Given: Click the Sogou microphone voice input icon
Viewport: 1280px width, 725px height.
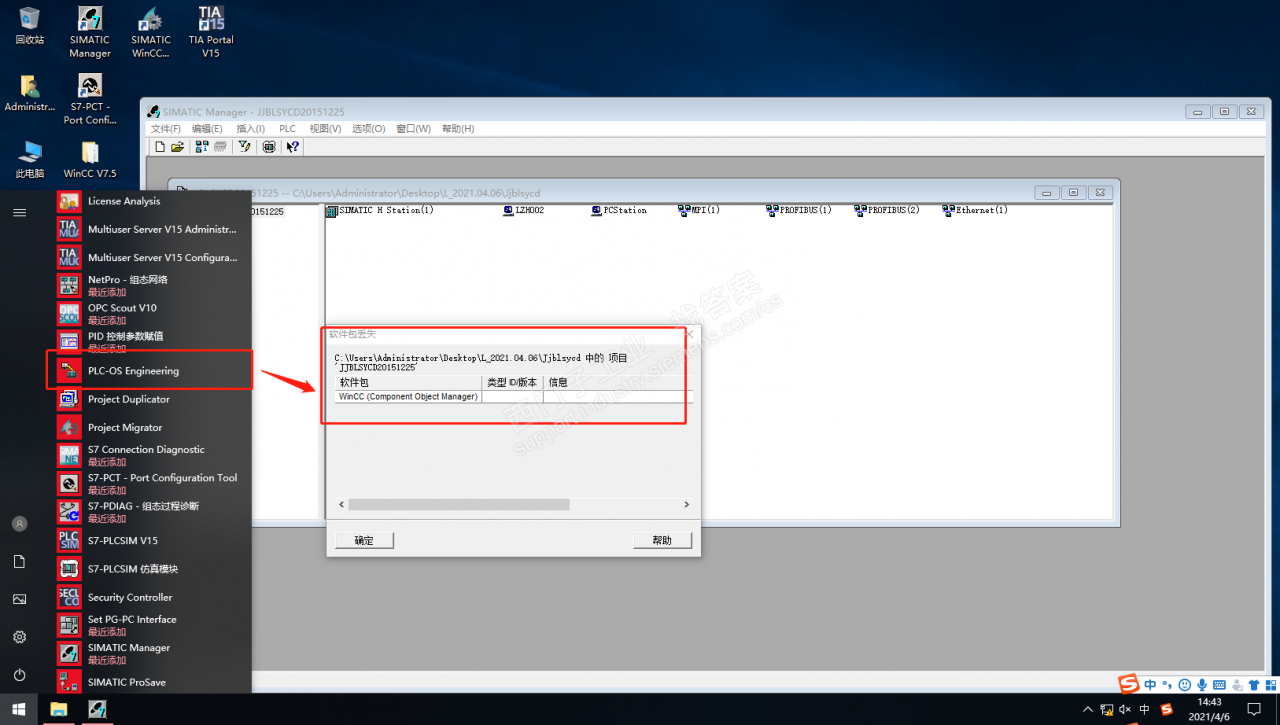Looking at the screenshot, I should [1201, 685].
